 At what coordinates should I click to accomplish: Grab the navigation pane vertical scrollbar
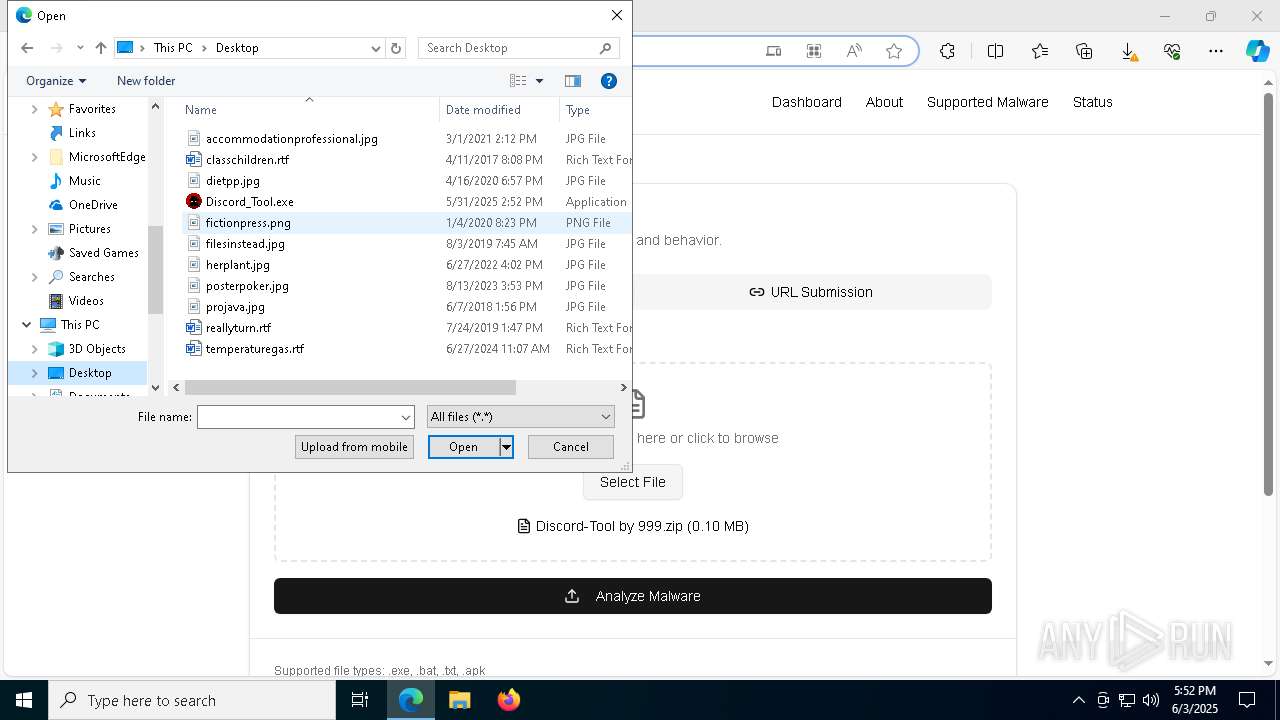pos(155,270)
